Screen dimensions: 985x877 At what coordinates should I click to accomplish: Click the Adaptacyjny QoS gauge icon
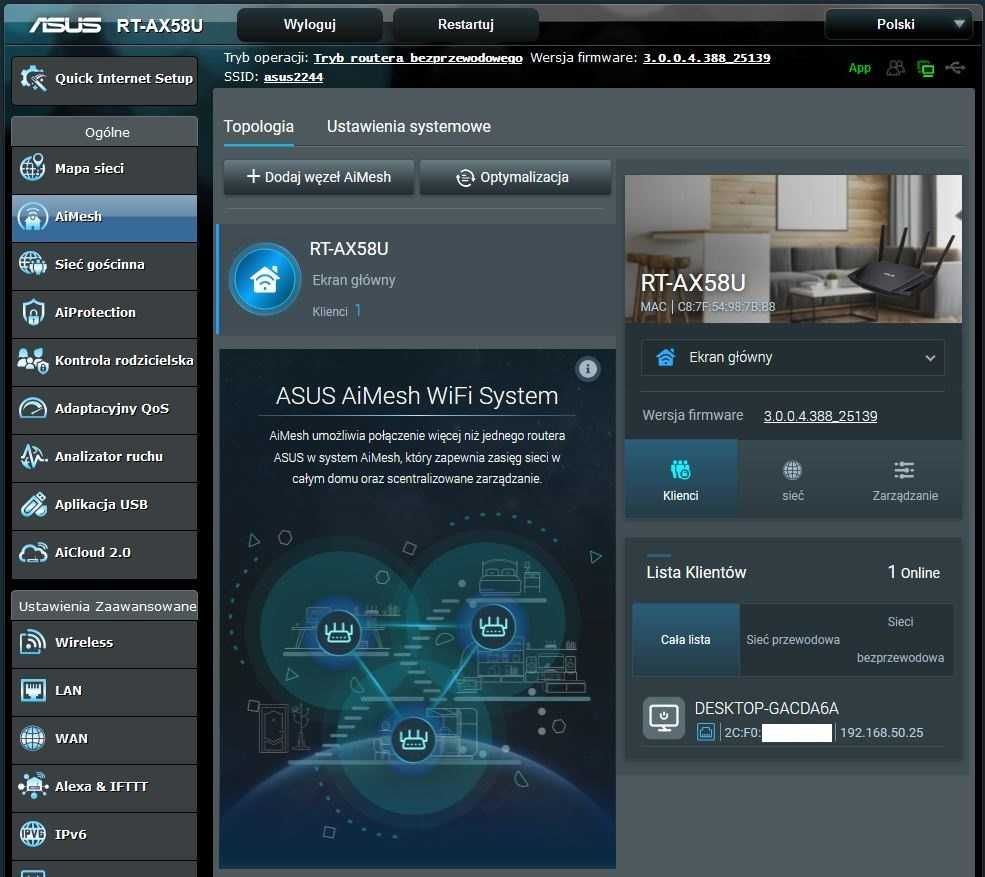click(33, 408)
